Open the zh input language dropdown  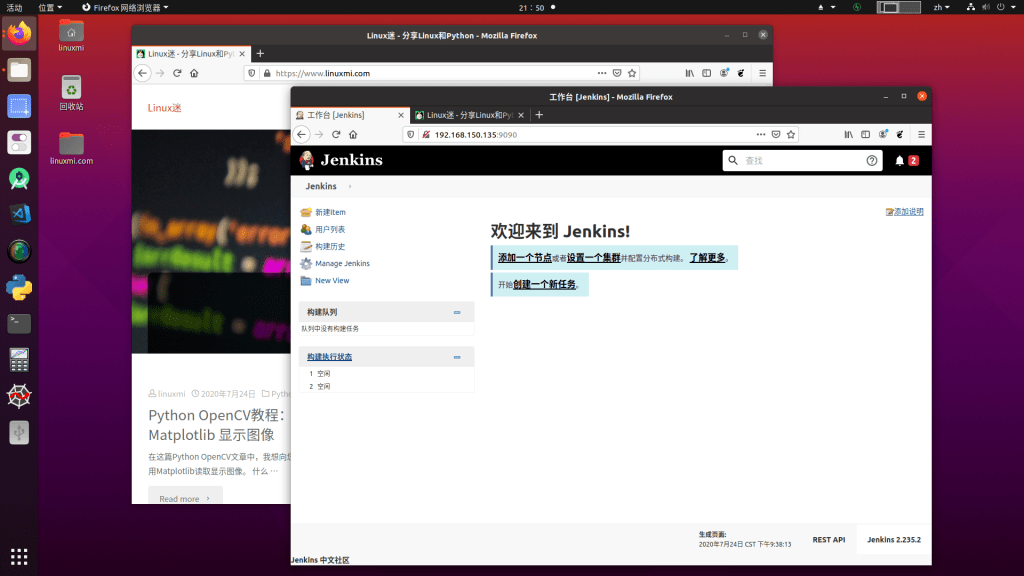[x=941, y=7]
